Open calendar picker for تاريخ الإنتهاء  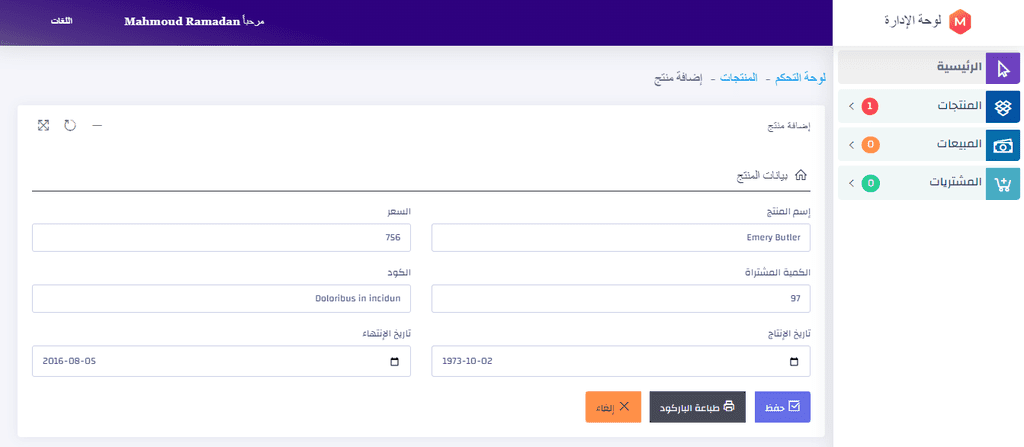(x=394, y=361)
